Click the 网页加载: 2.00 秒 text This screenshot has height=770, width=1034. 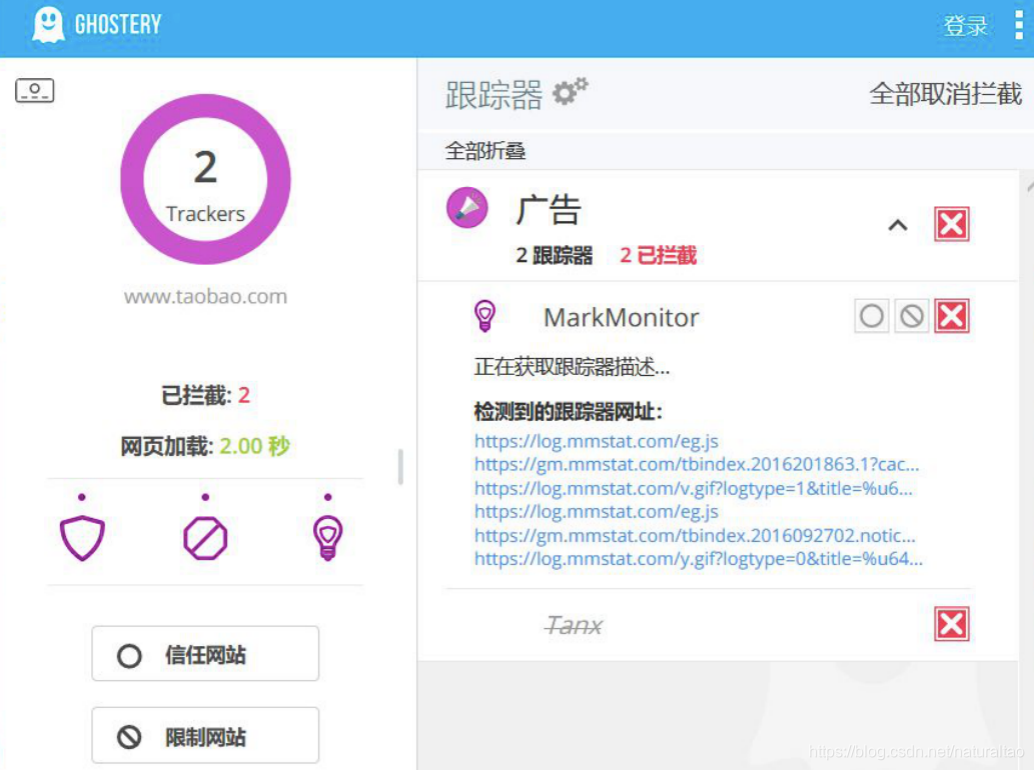205,446
